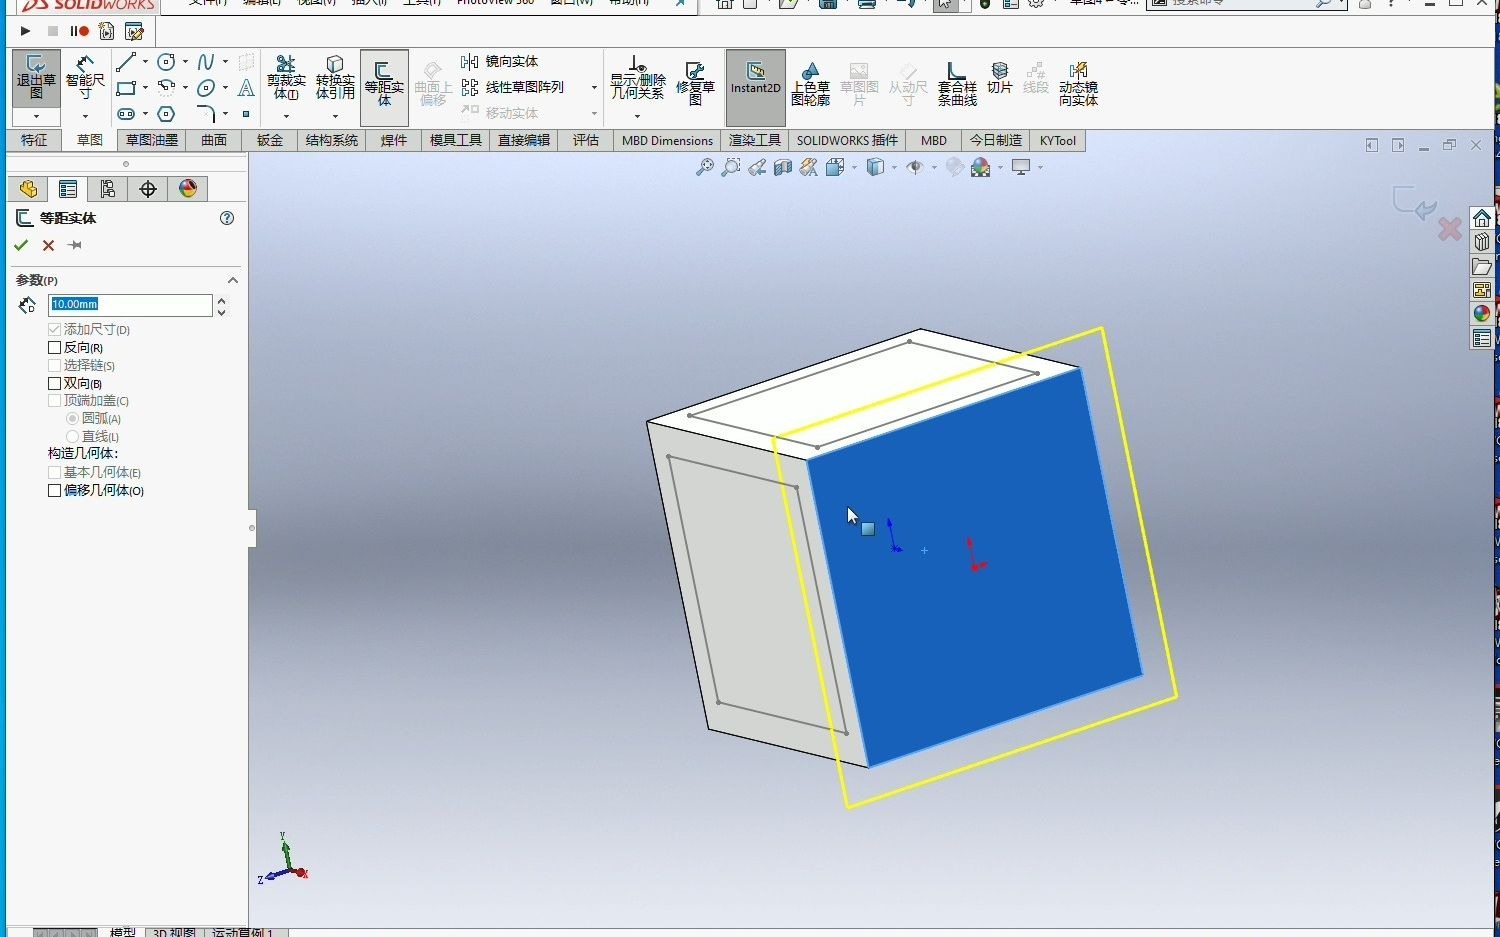This screenshot has height=937, width=1500.
Task: Enable the 反向(R) checkbox
Action: (x=55, y=347)
